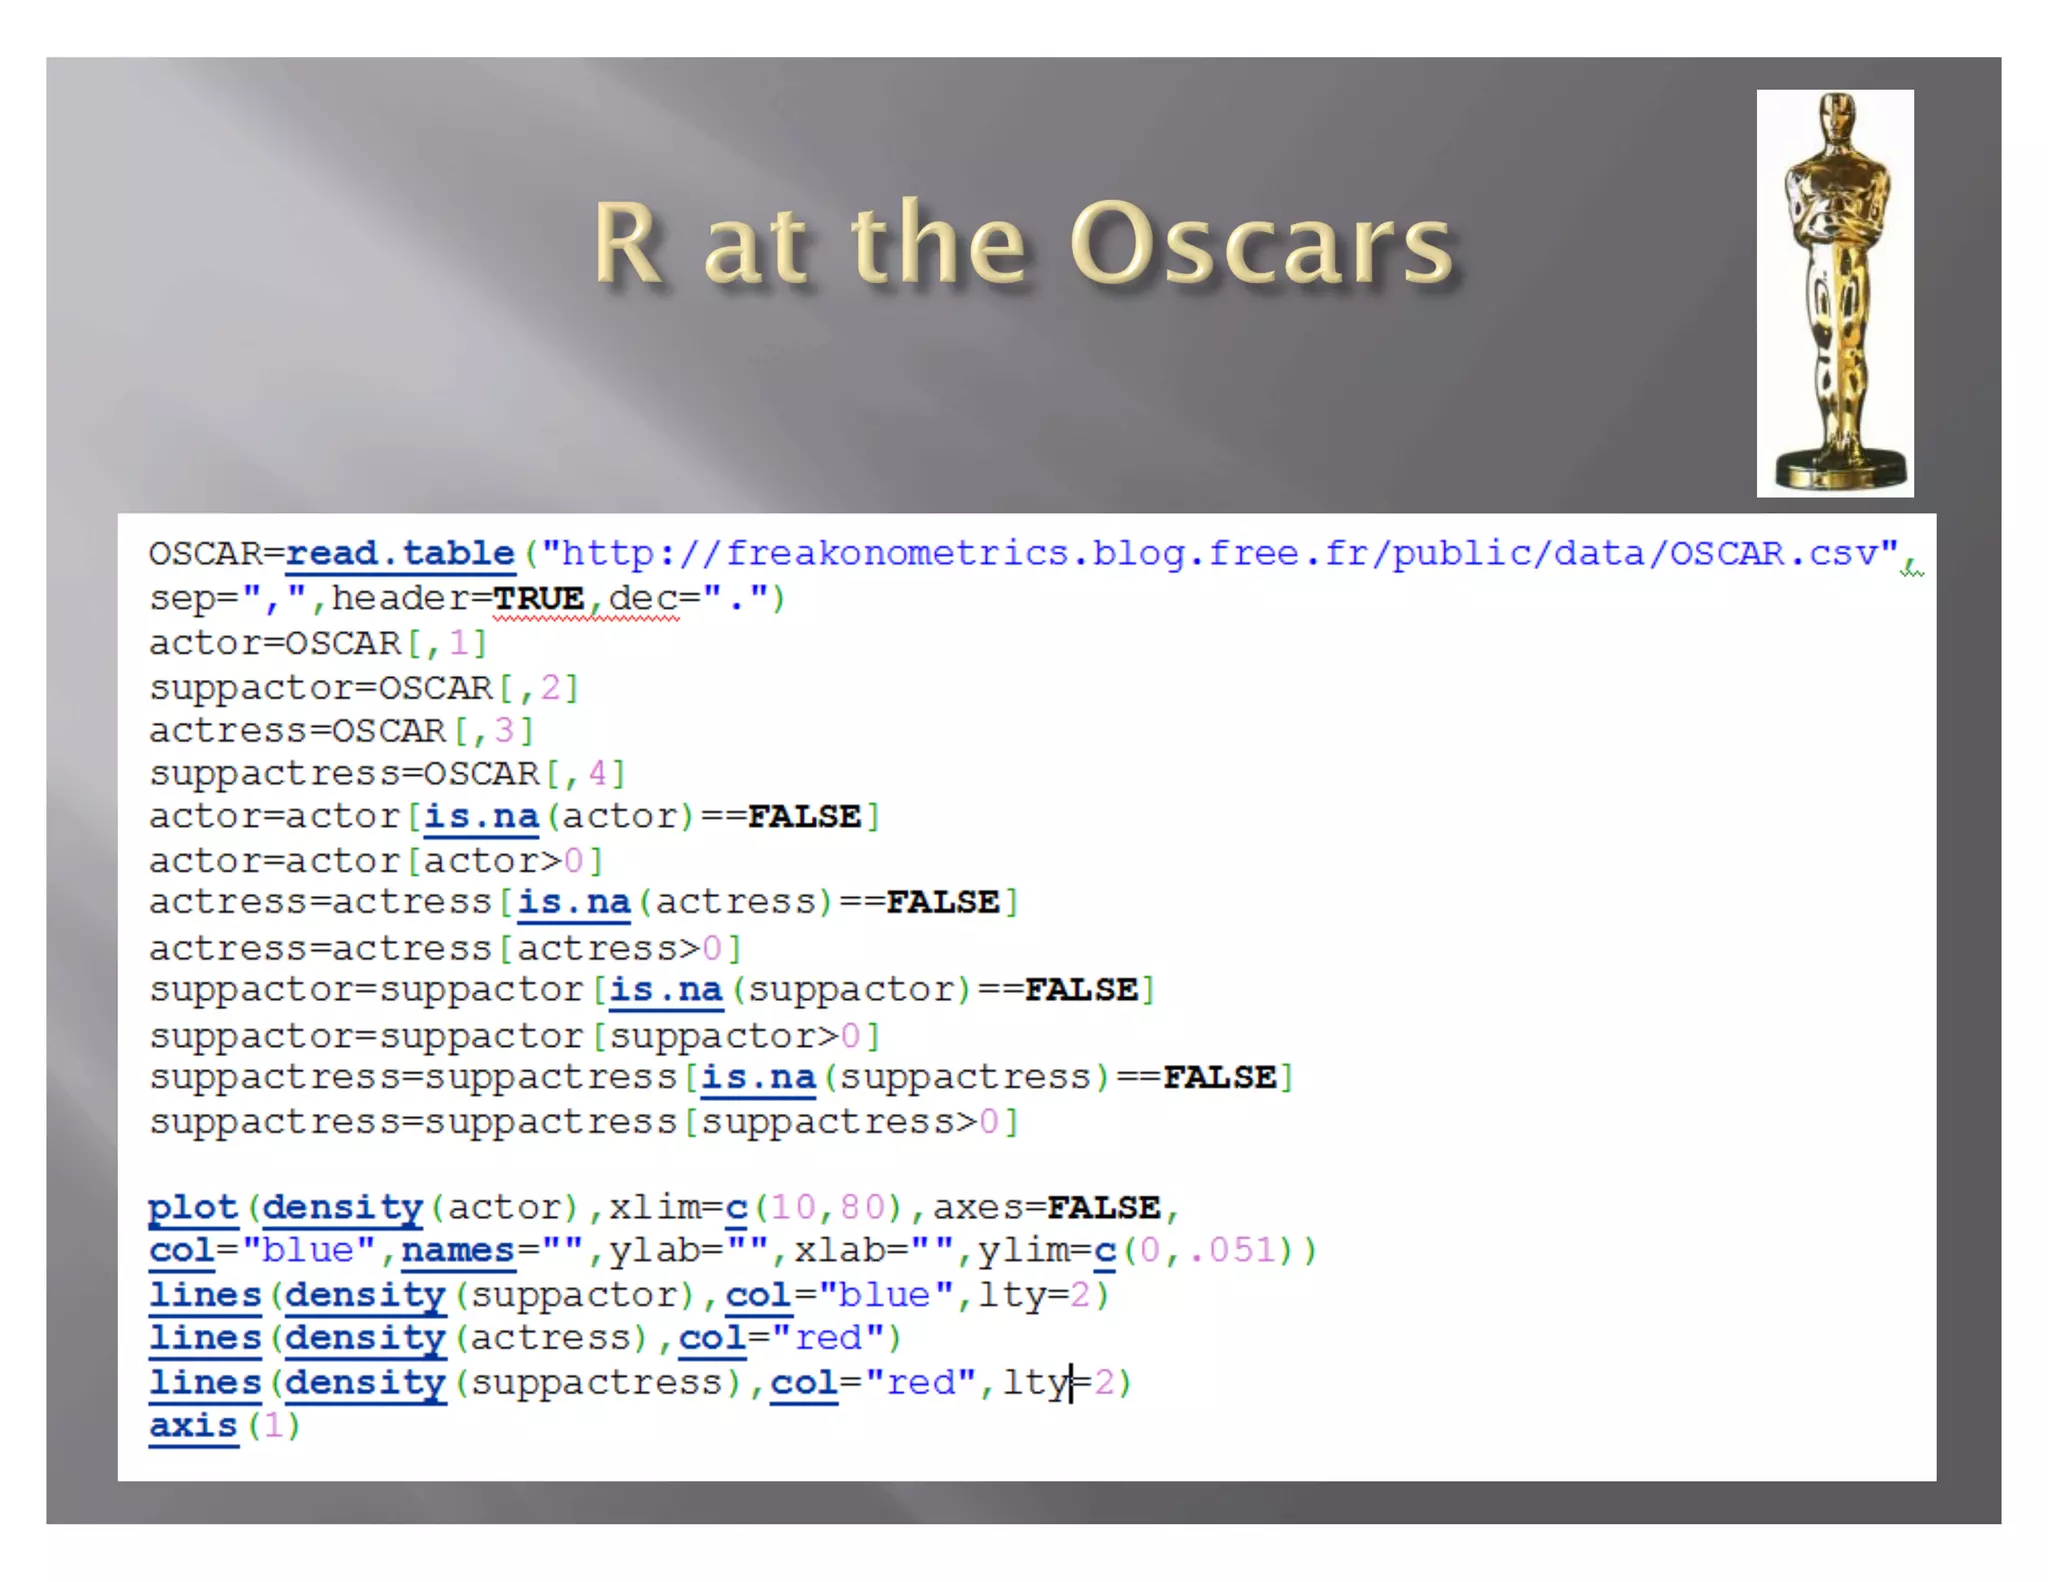Screen dimensions: 2048x1582
Task: Click the 'col' link before "blue" in plot
Action: click(181, 1251)
